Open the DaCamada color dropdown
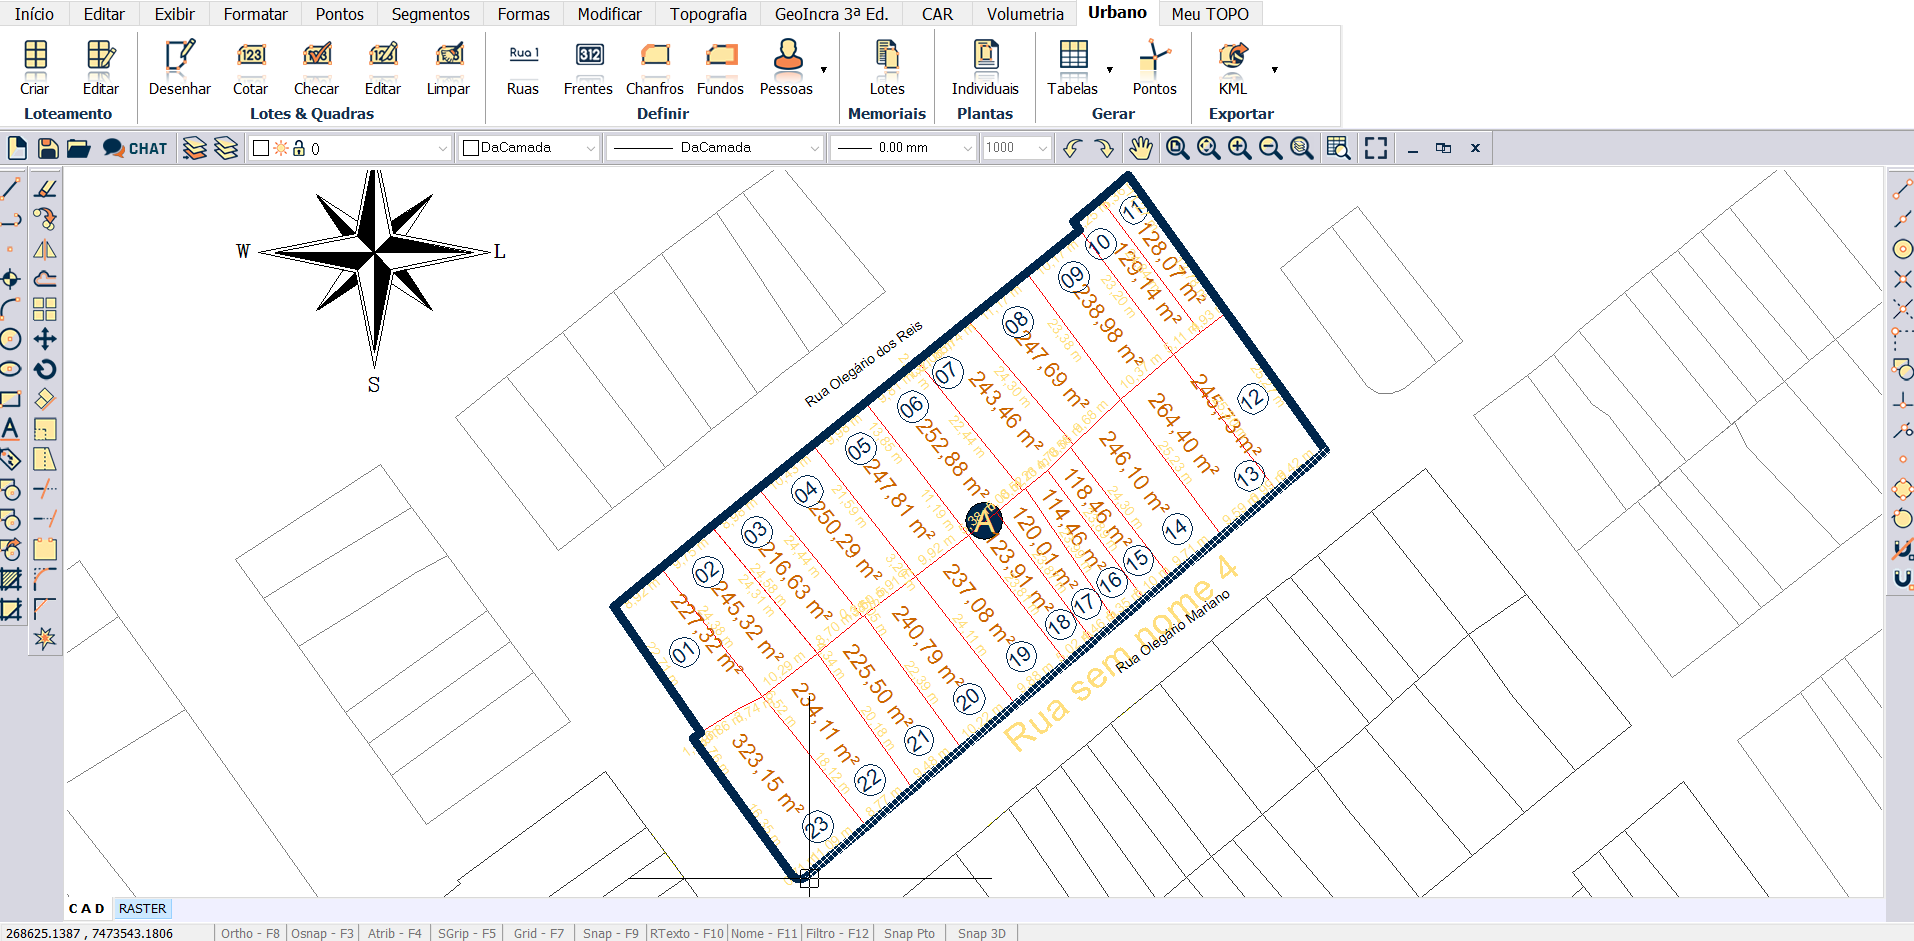This screenshot has width=1914, height=941. click(590, 148)
